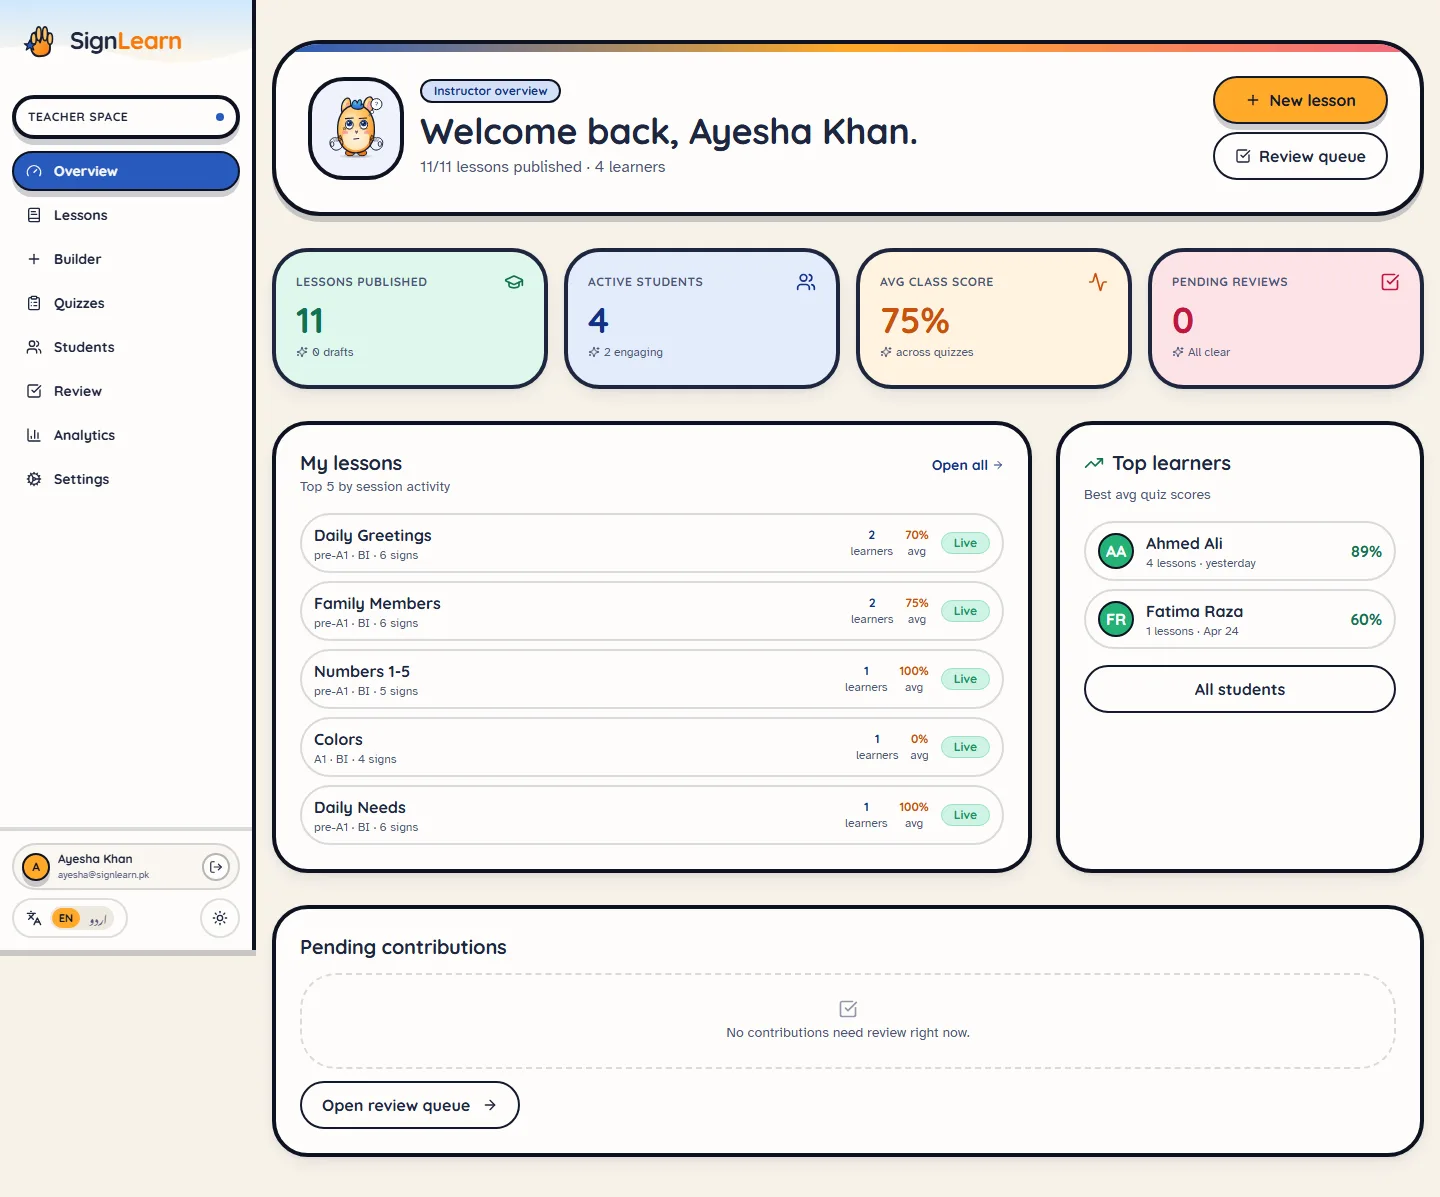Go to the Review section
The height and width of the screenshot is (1197, 1440).
[126, 391]
